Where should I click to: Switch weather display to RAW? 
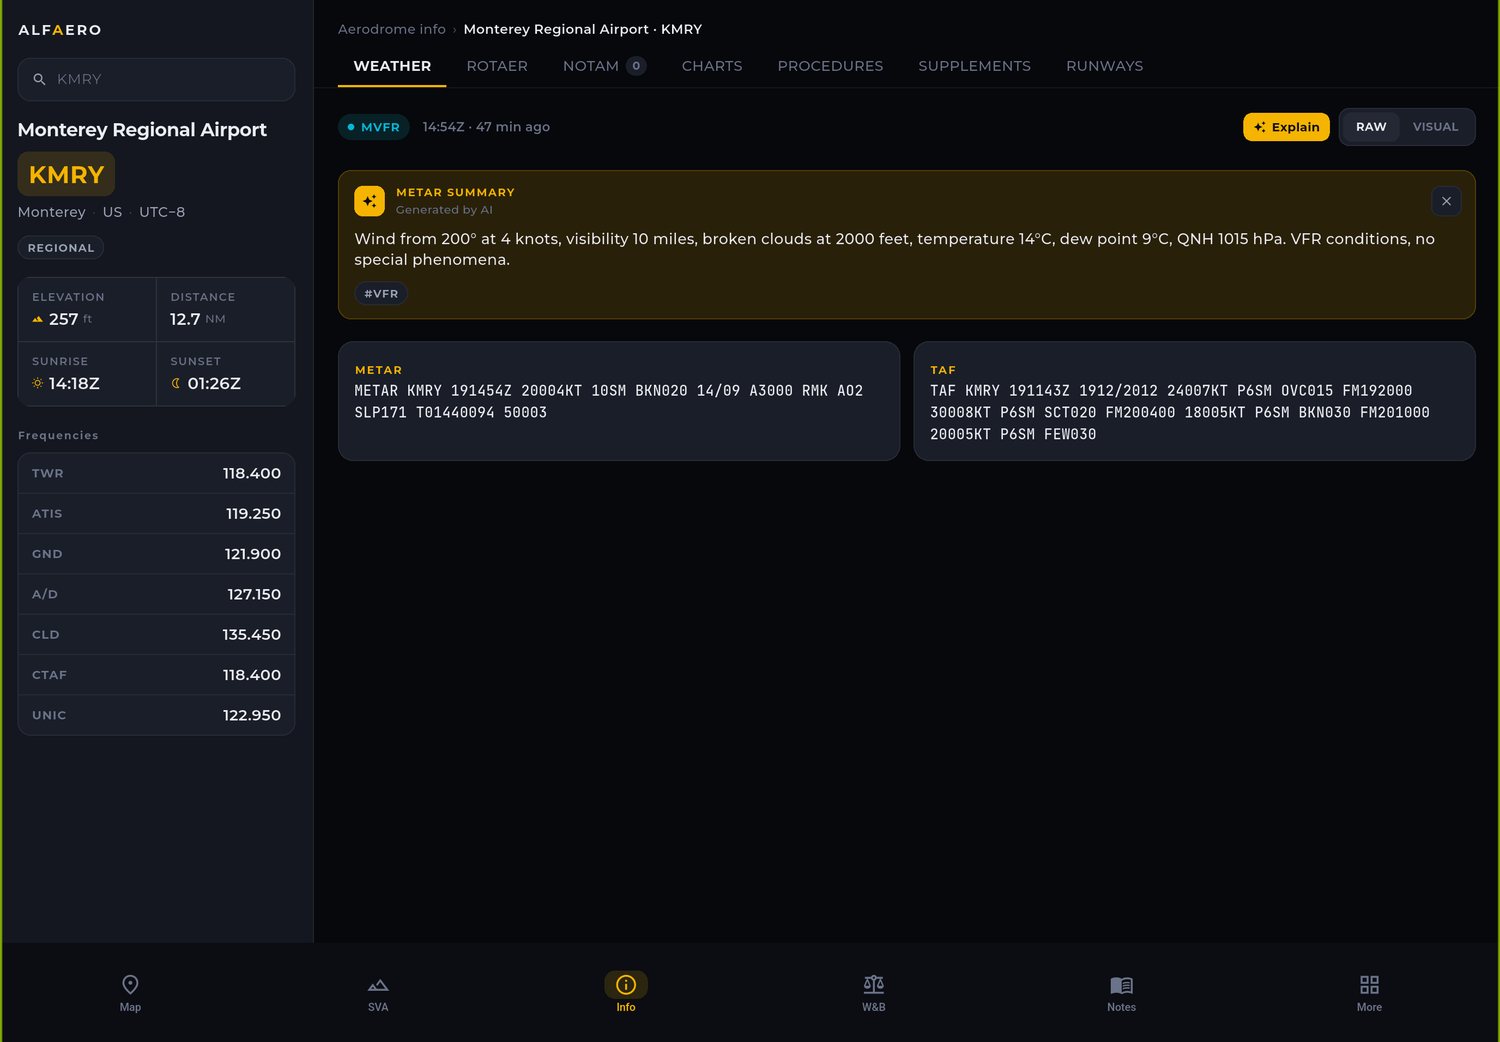click(1371, 127)
